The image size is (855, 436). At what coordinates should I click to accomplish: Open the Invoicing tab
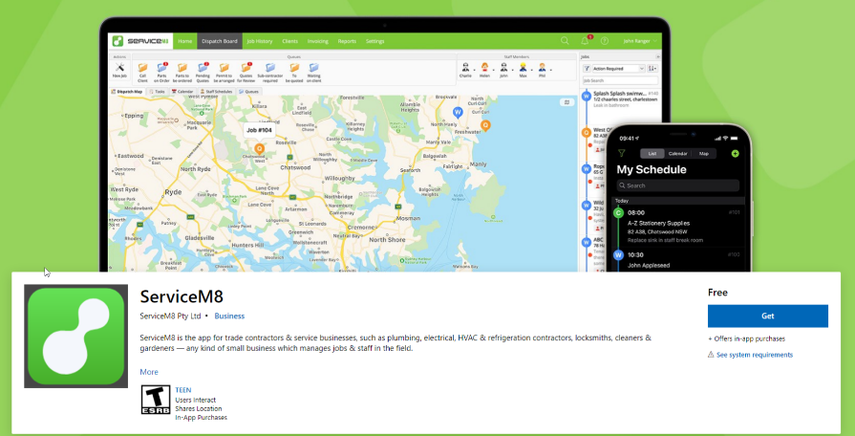(317, 41)
